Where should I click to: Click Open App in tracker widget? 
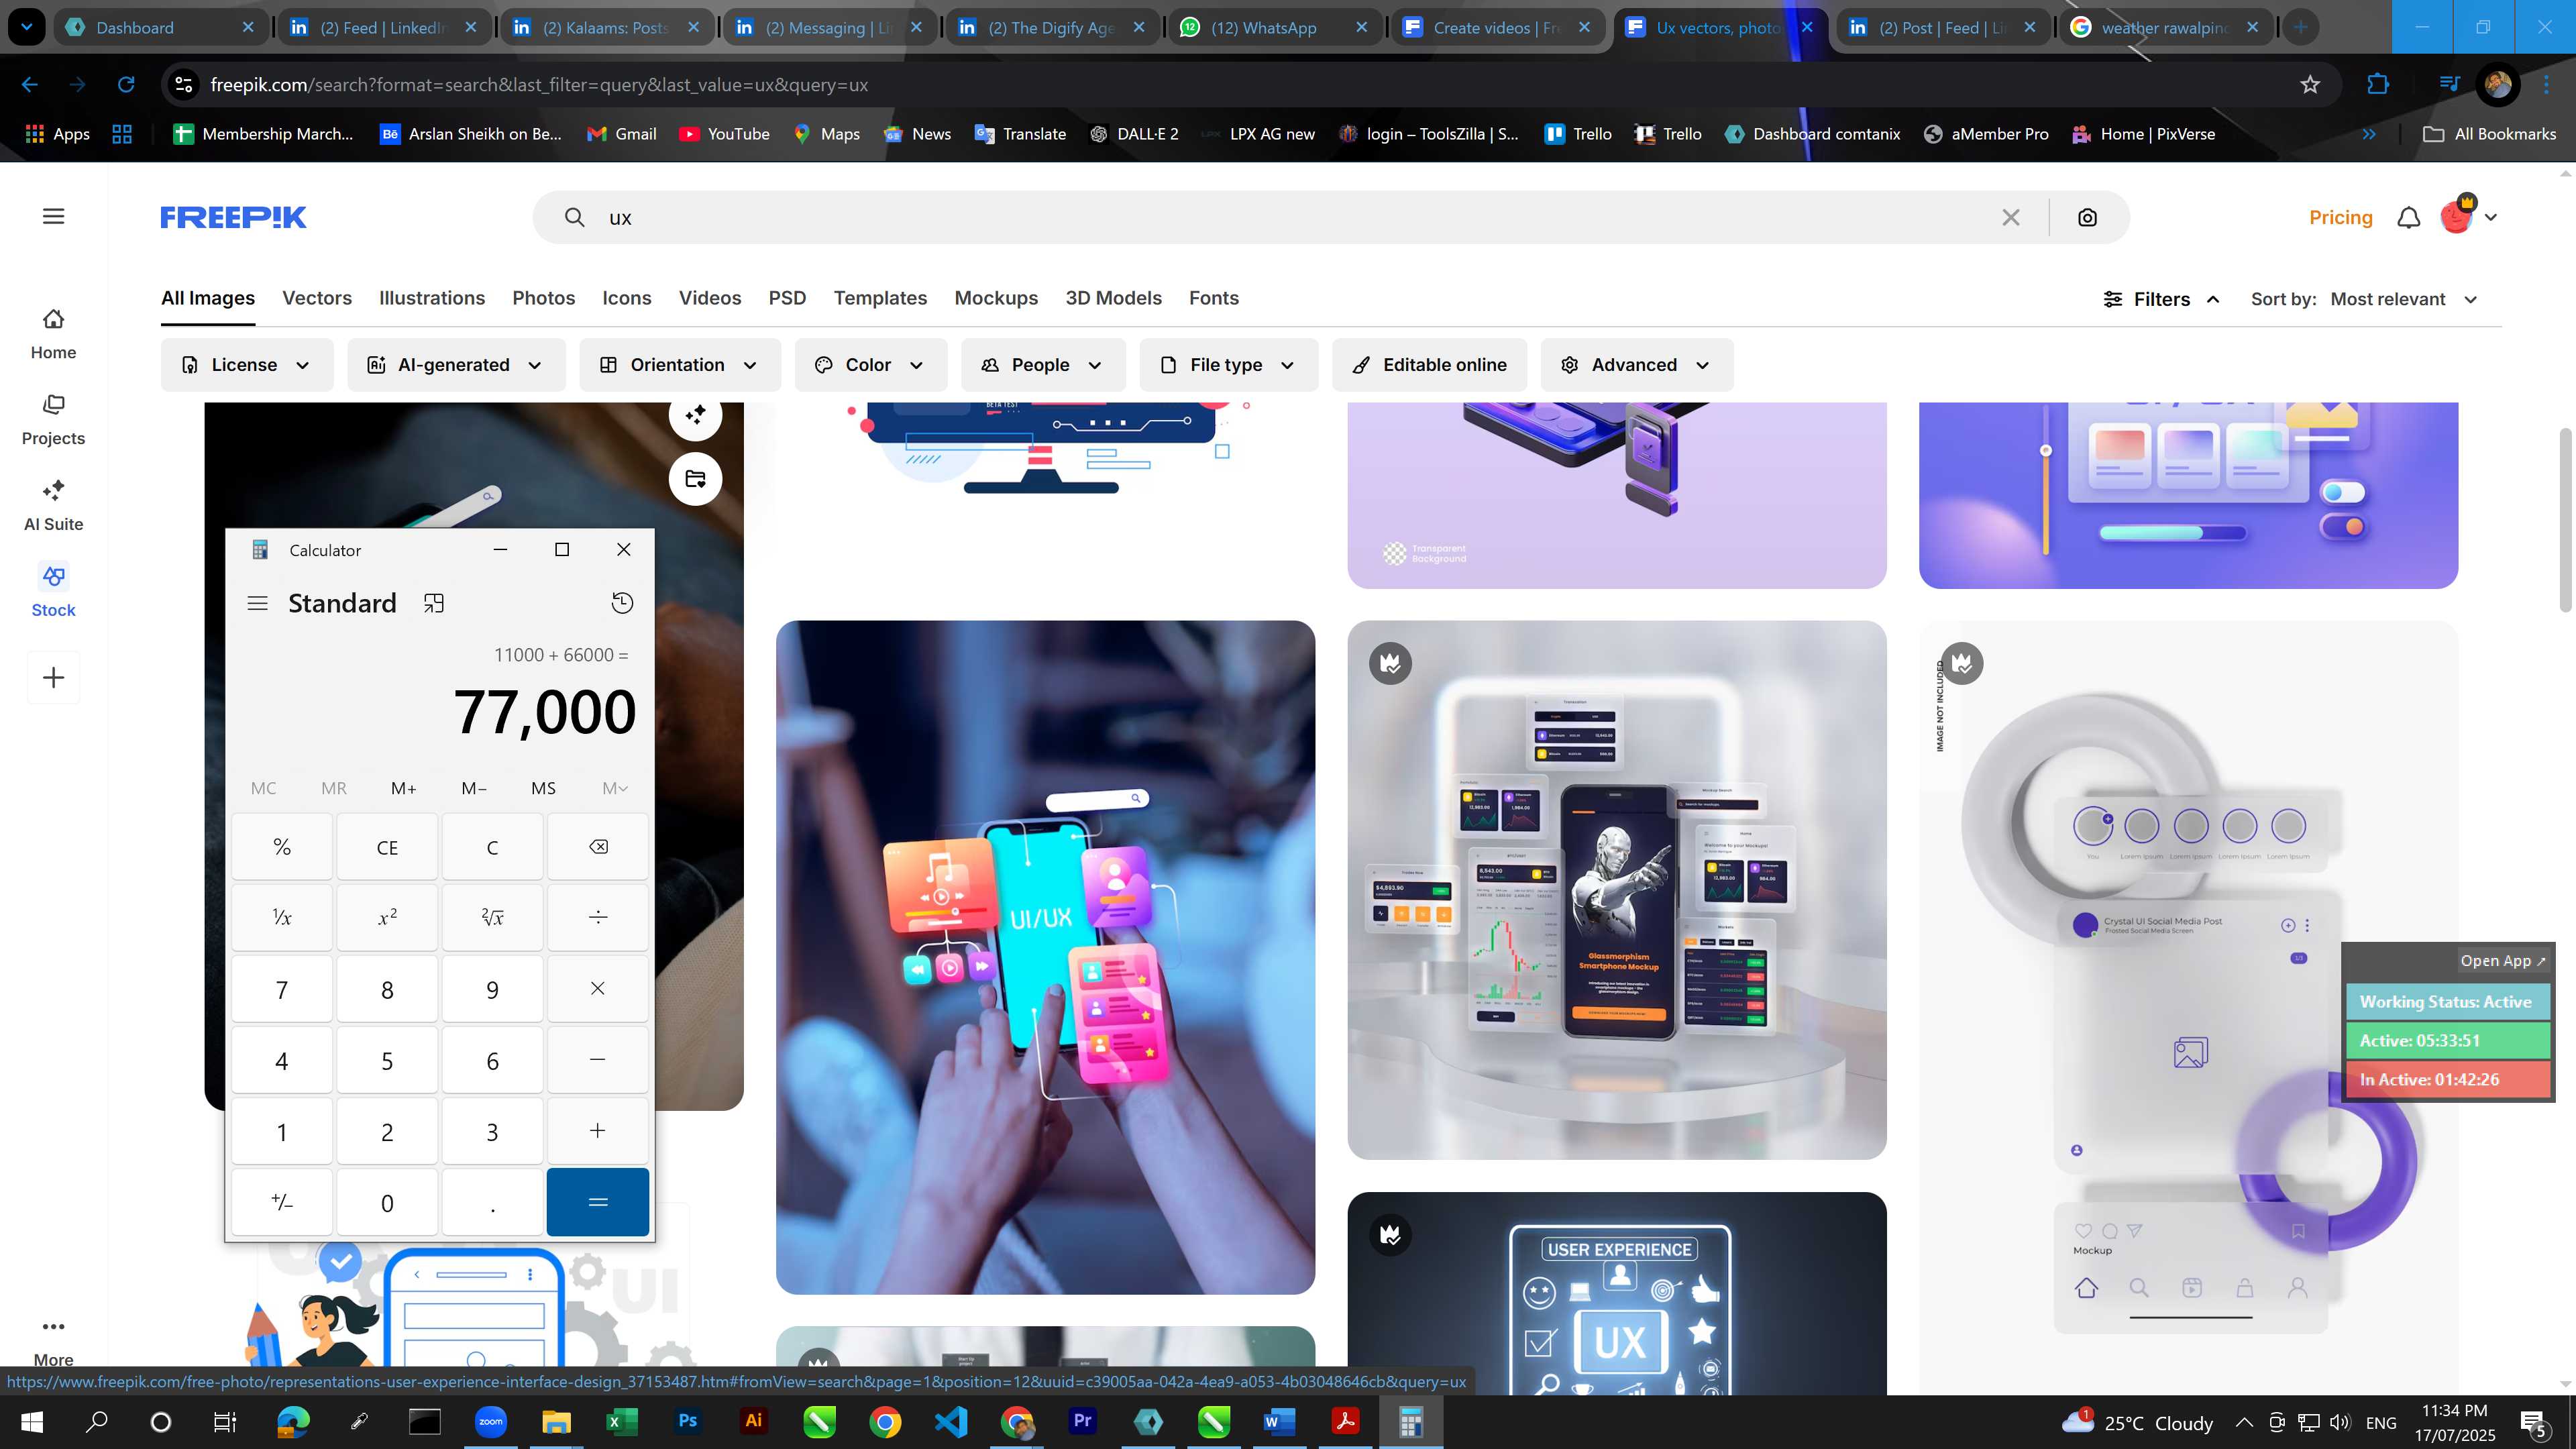[2503, 960]
